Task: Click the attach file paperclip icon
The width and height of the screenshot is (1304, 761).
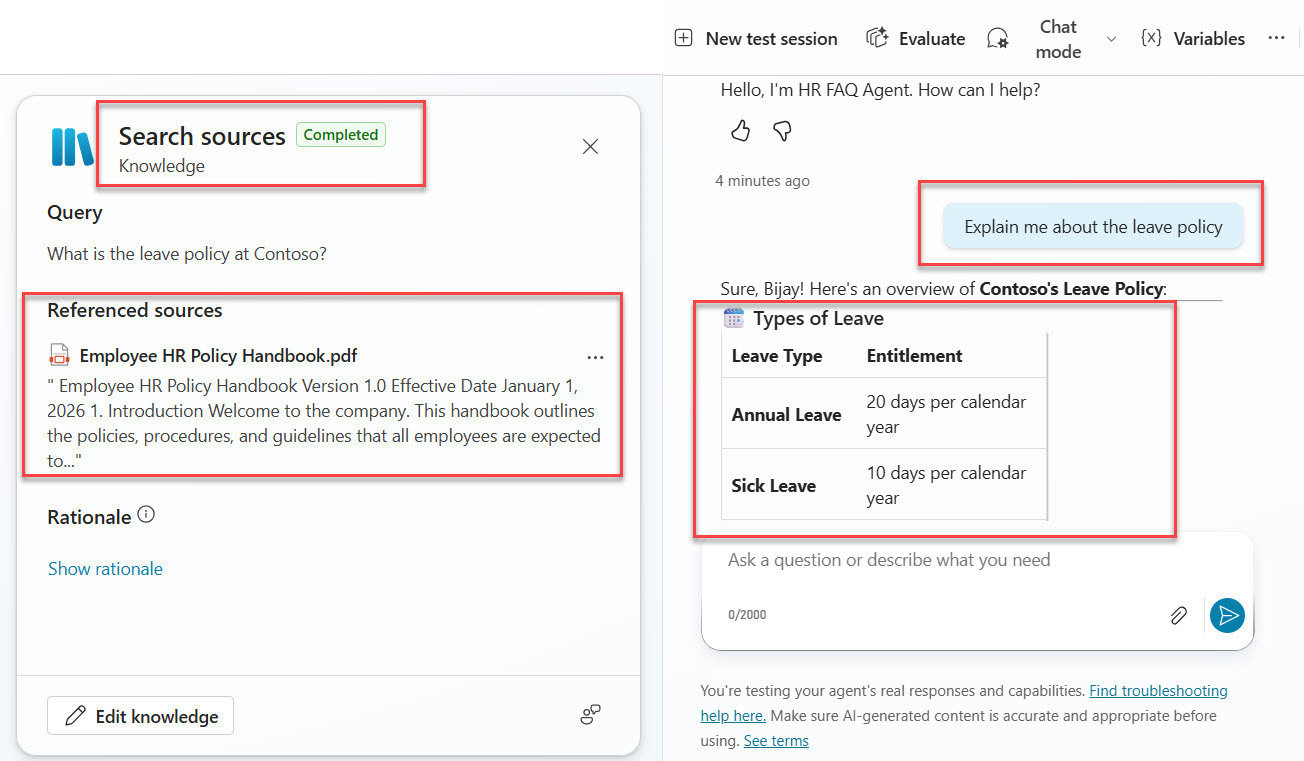Action: (1179, 616)
